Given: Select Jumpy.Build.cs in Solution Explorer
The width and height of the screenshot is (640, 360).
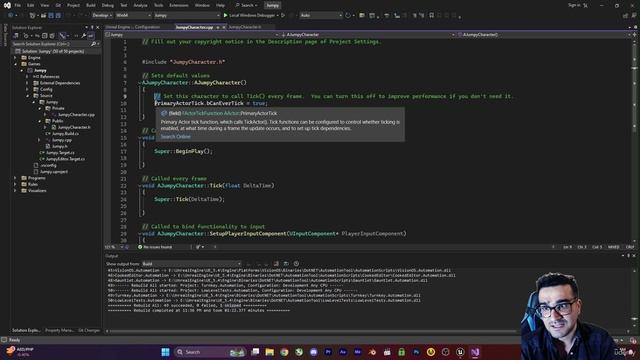Looking at the screenshot, I should point(65,133).
